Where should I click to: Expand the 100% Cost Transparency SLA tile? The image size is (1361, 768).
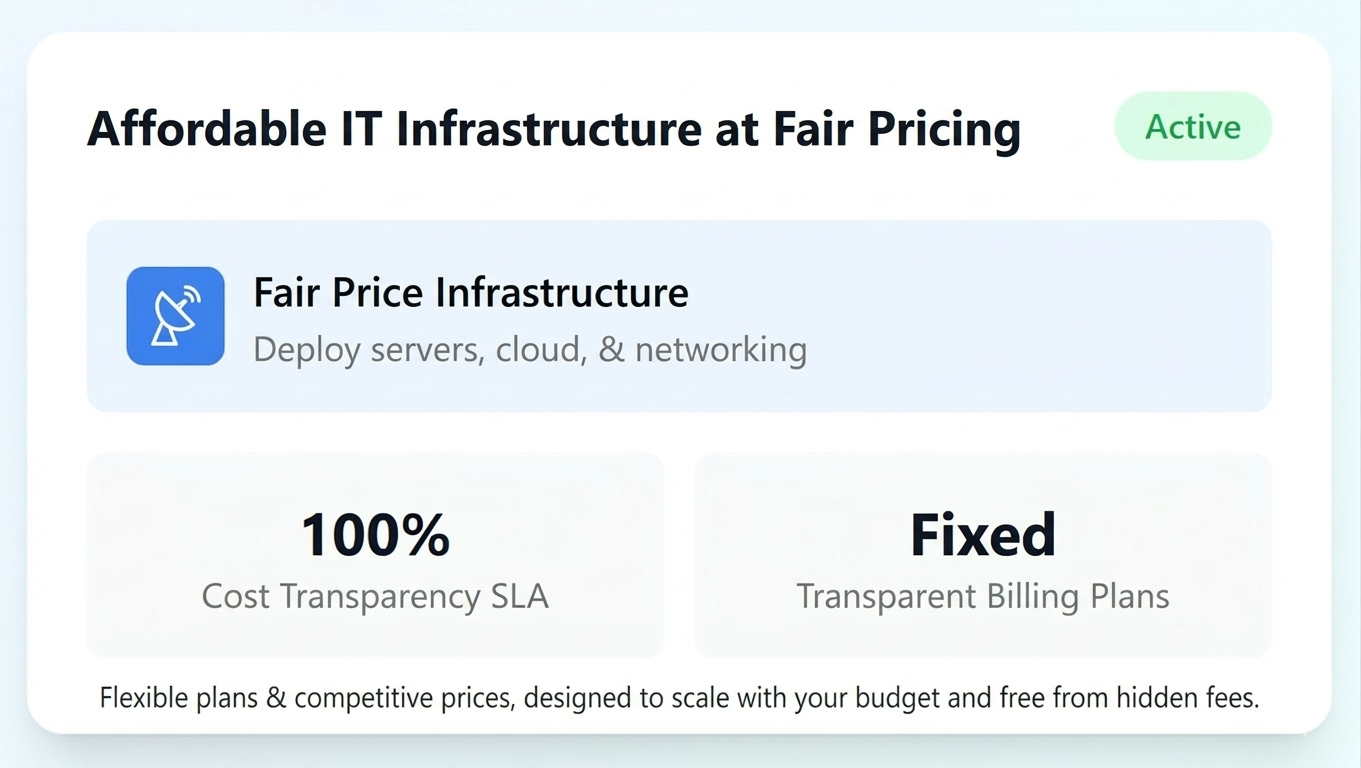point(375,553)
